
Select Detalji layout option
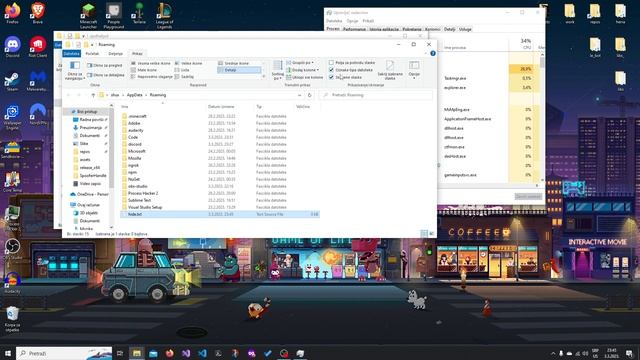[239, 70]
